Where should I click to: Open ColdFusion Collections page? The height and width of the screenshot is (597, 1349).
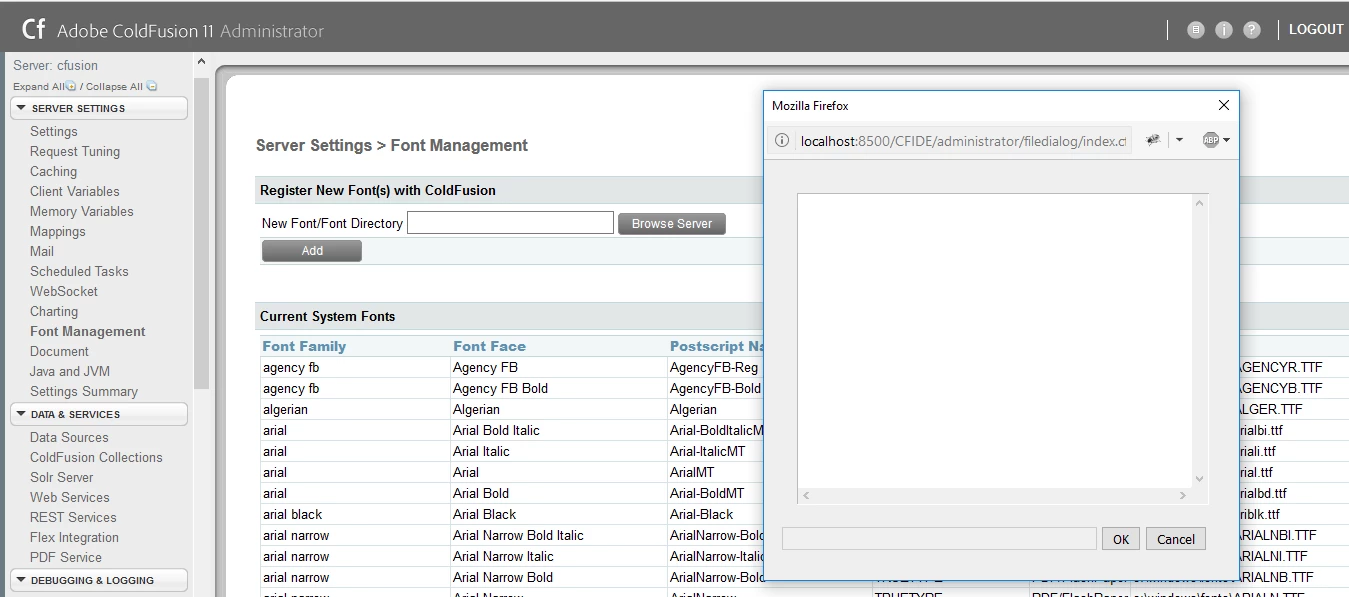point(96,457)
